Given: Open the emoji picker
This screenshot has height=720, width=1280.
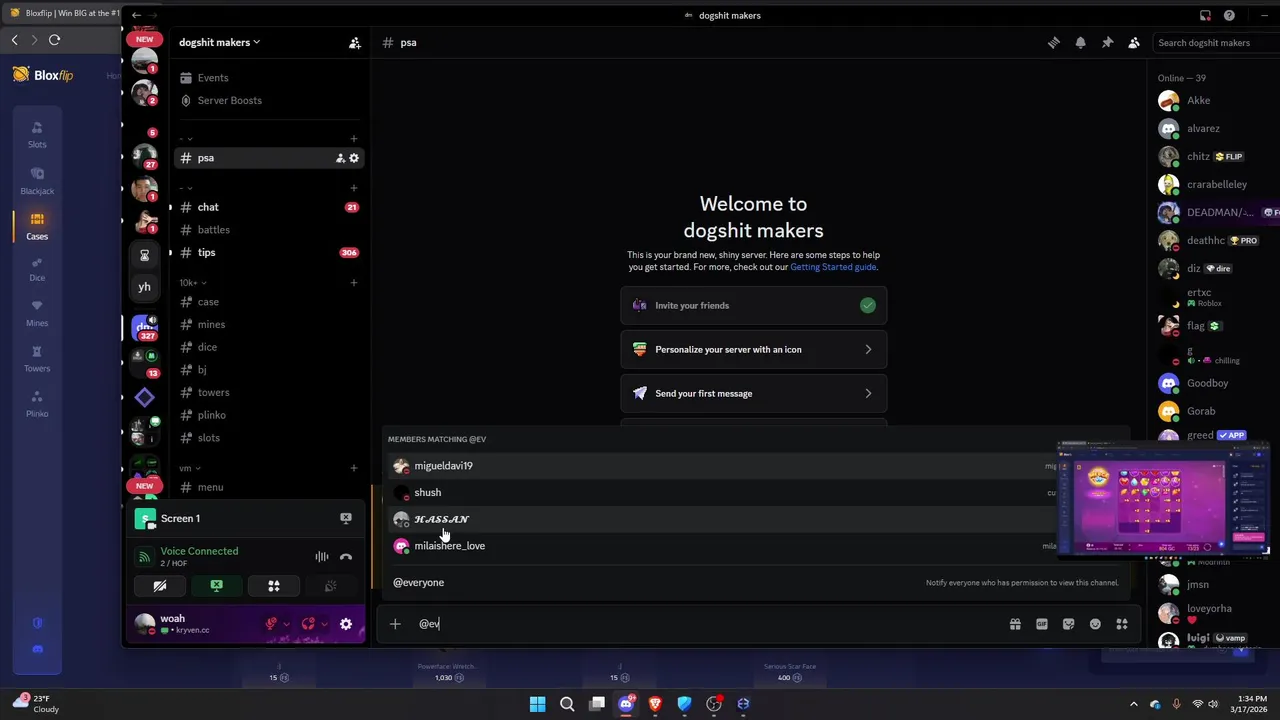Looking at the screenshot, I should (x=1095, y=624).
